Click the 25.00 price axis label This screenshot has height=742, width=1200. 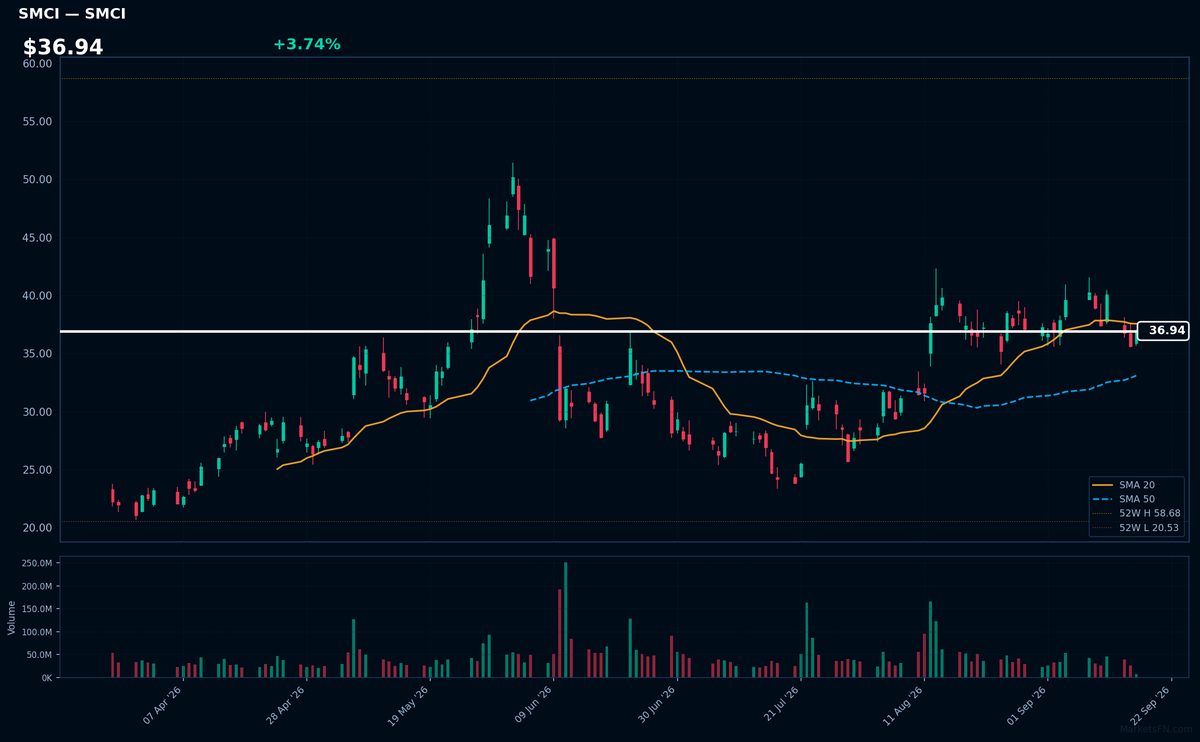pyautogui.click(x=38, y=469)
